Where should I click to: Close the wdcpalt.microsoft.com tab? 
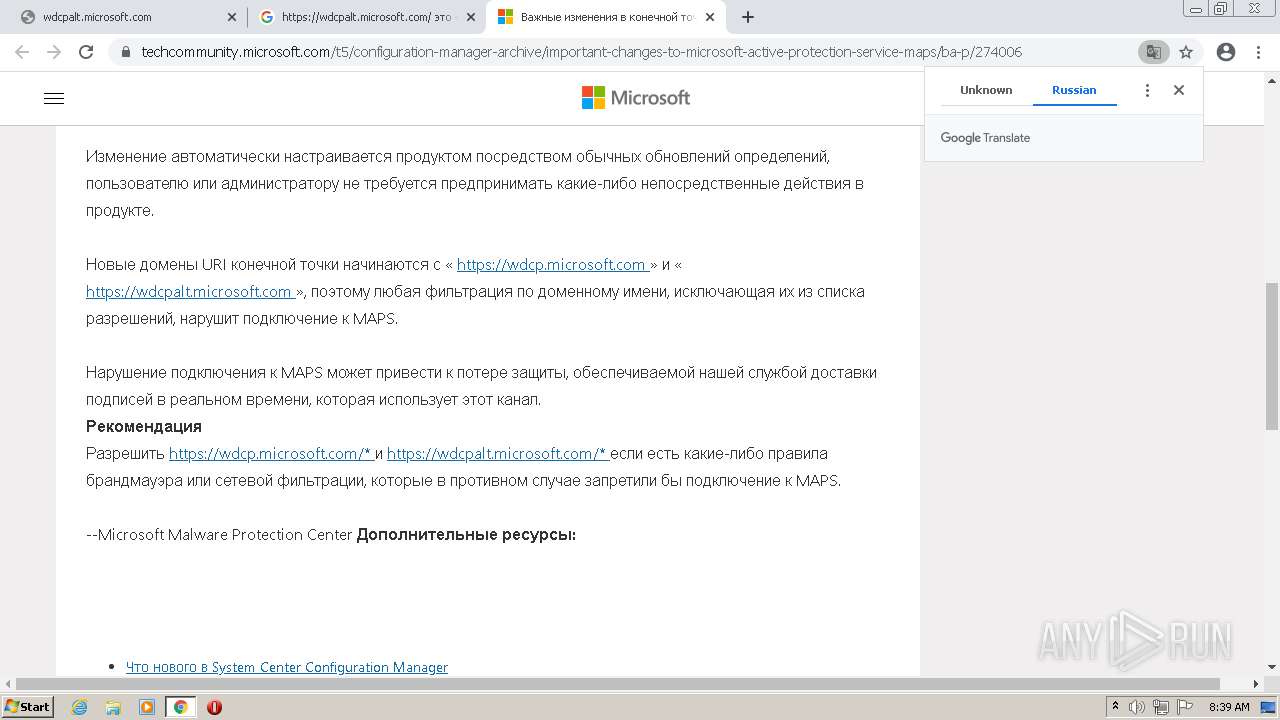tap(232, 17)
